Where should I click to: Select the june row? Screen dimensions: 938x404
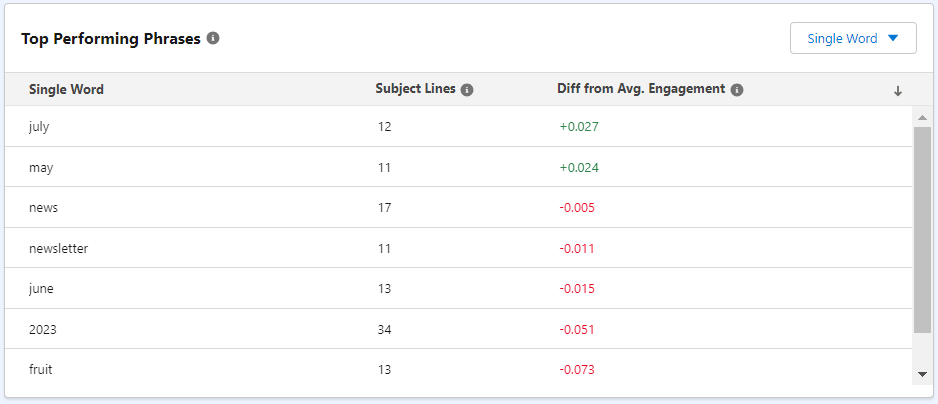tap(458, 288)
